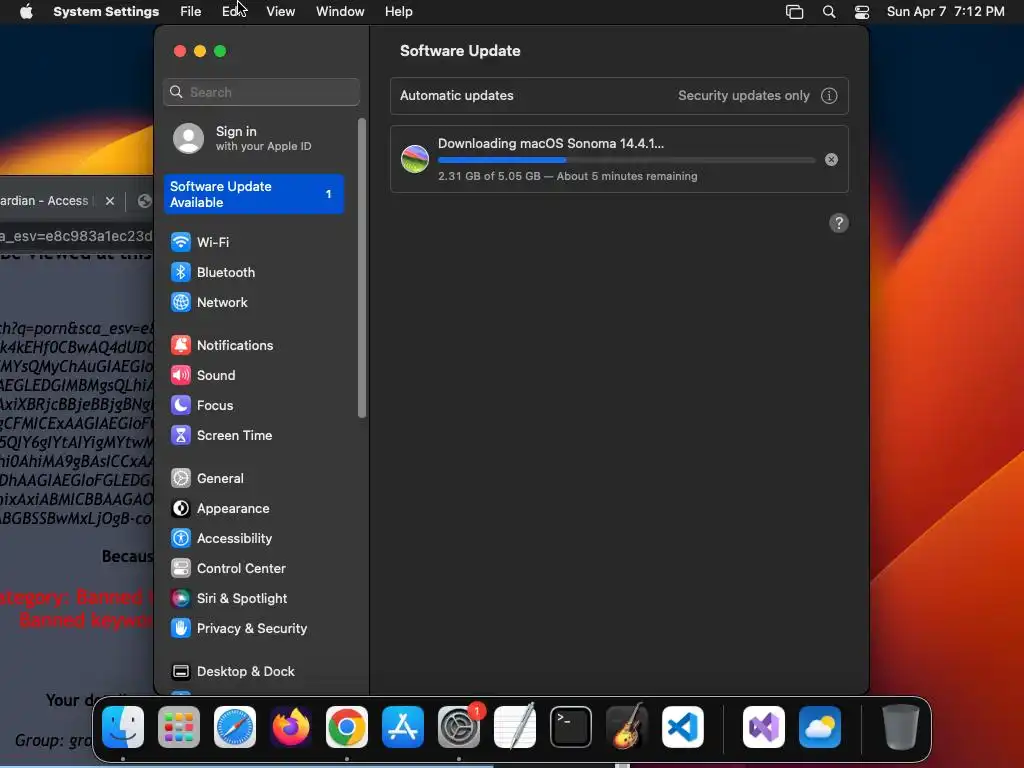Open the Help menu
The width and height of the screenshot is (1024, 768).
coord(398,12)
